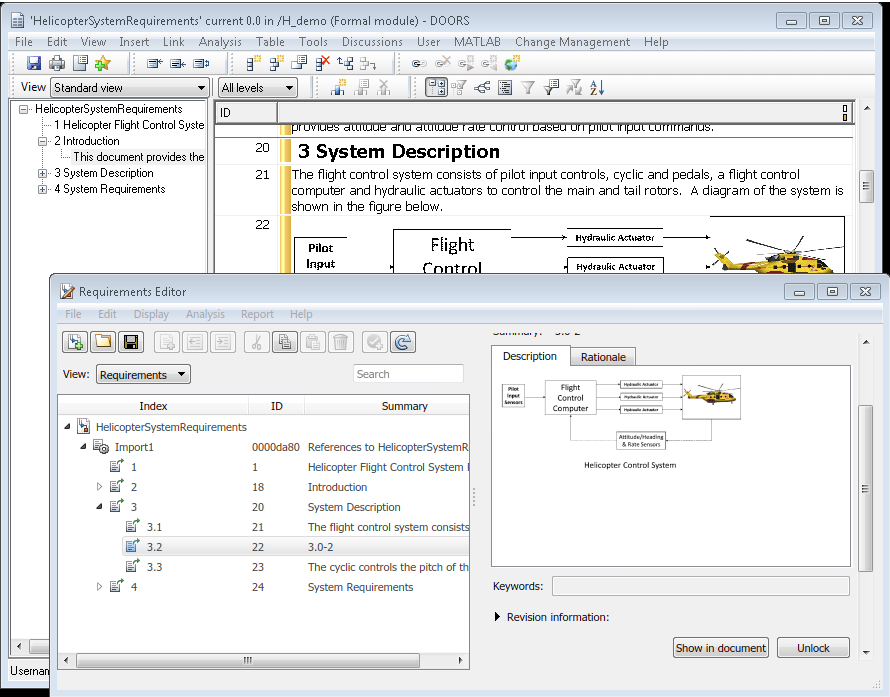This screenshot has height=697, width=890.
Task: Expand 3 System Description node in DOORS tree
Action: [43, 173]
